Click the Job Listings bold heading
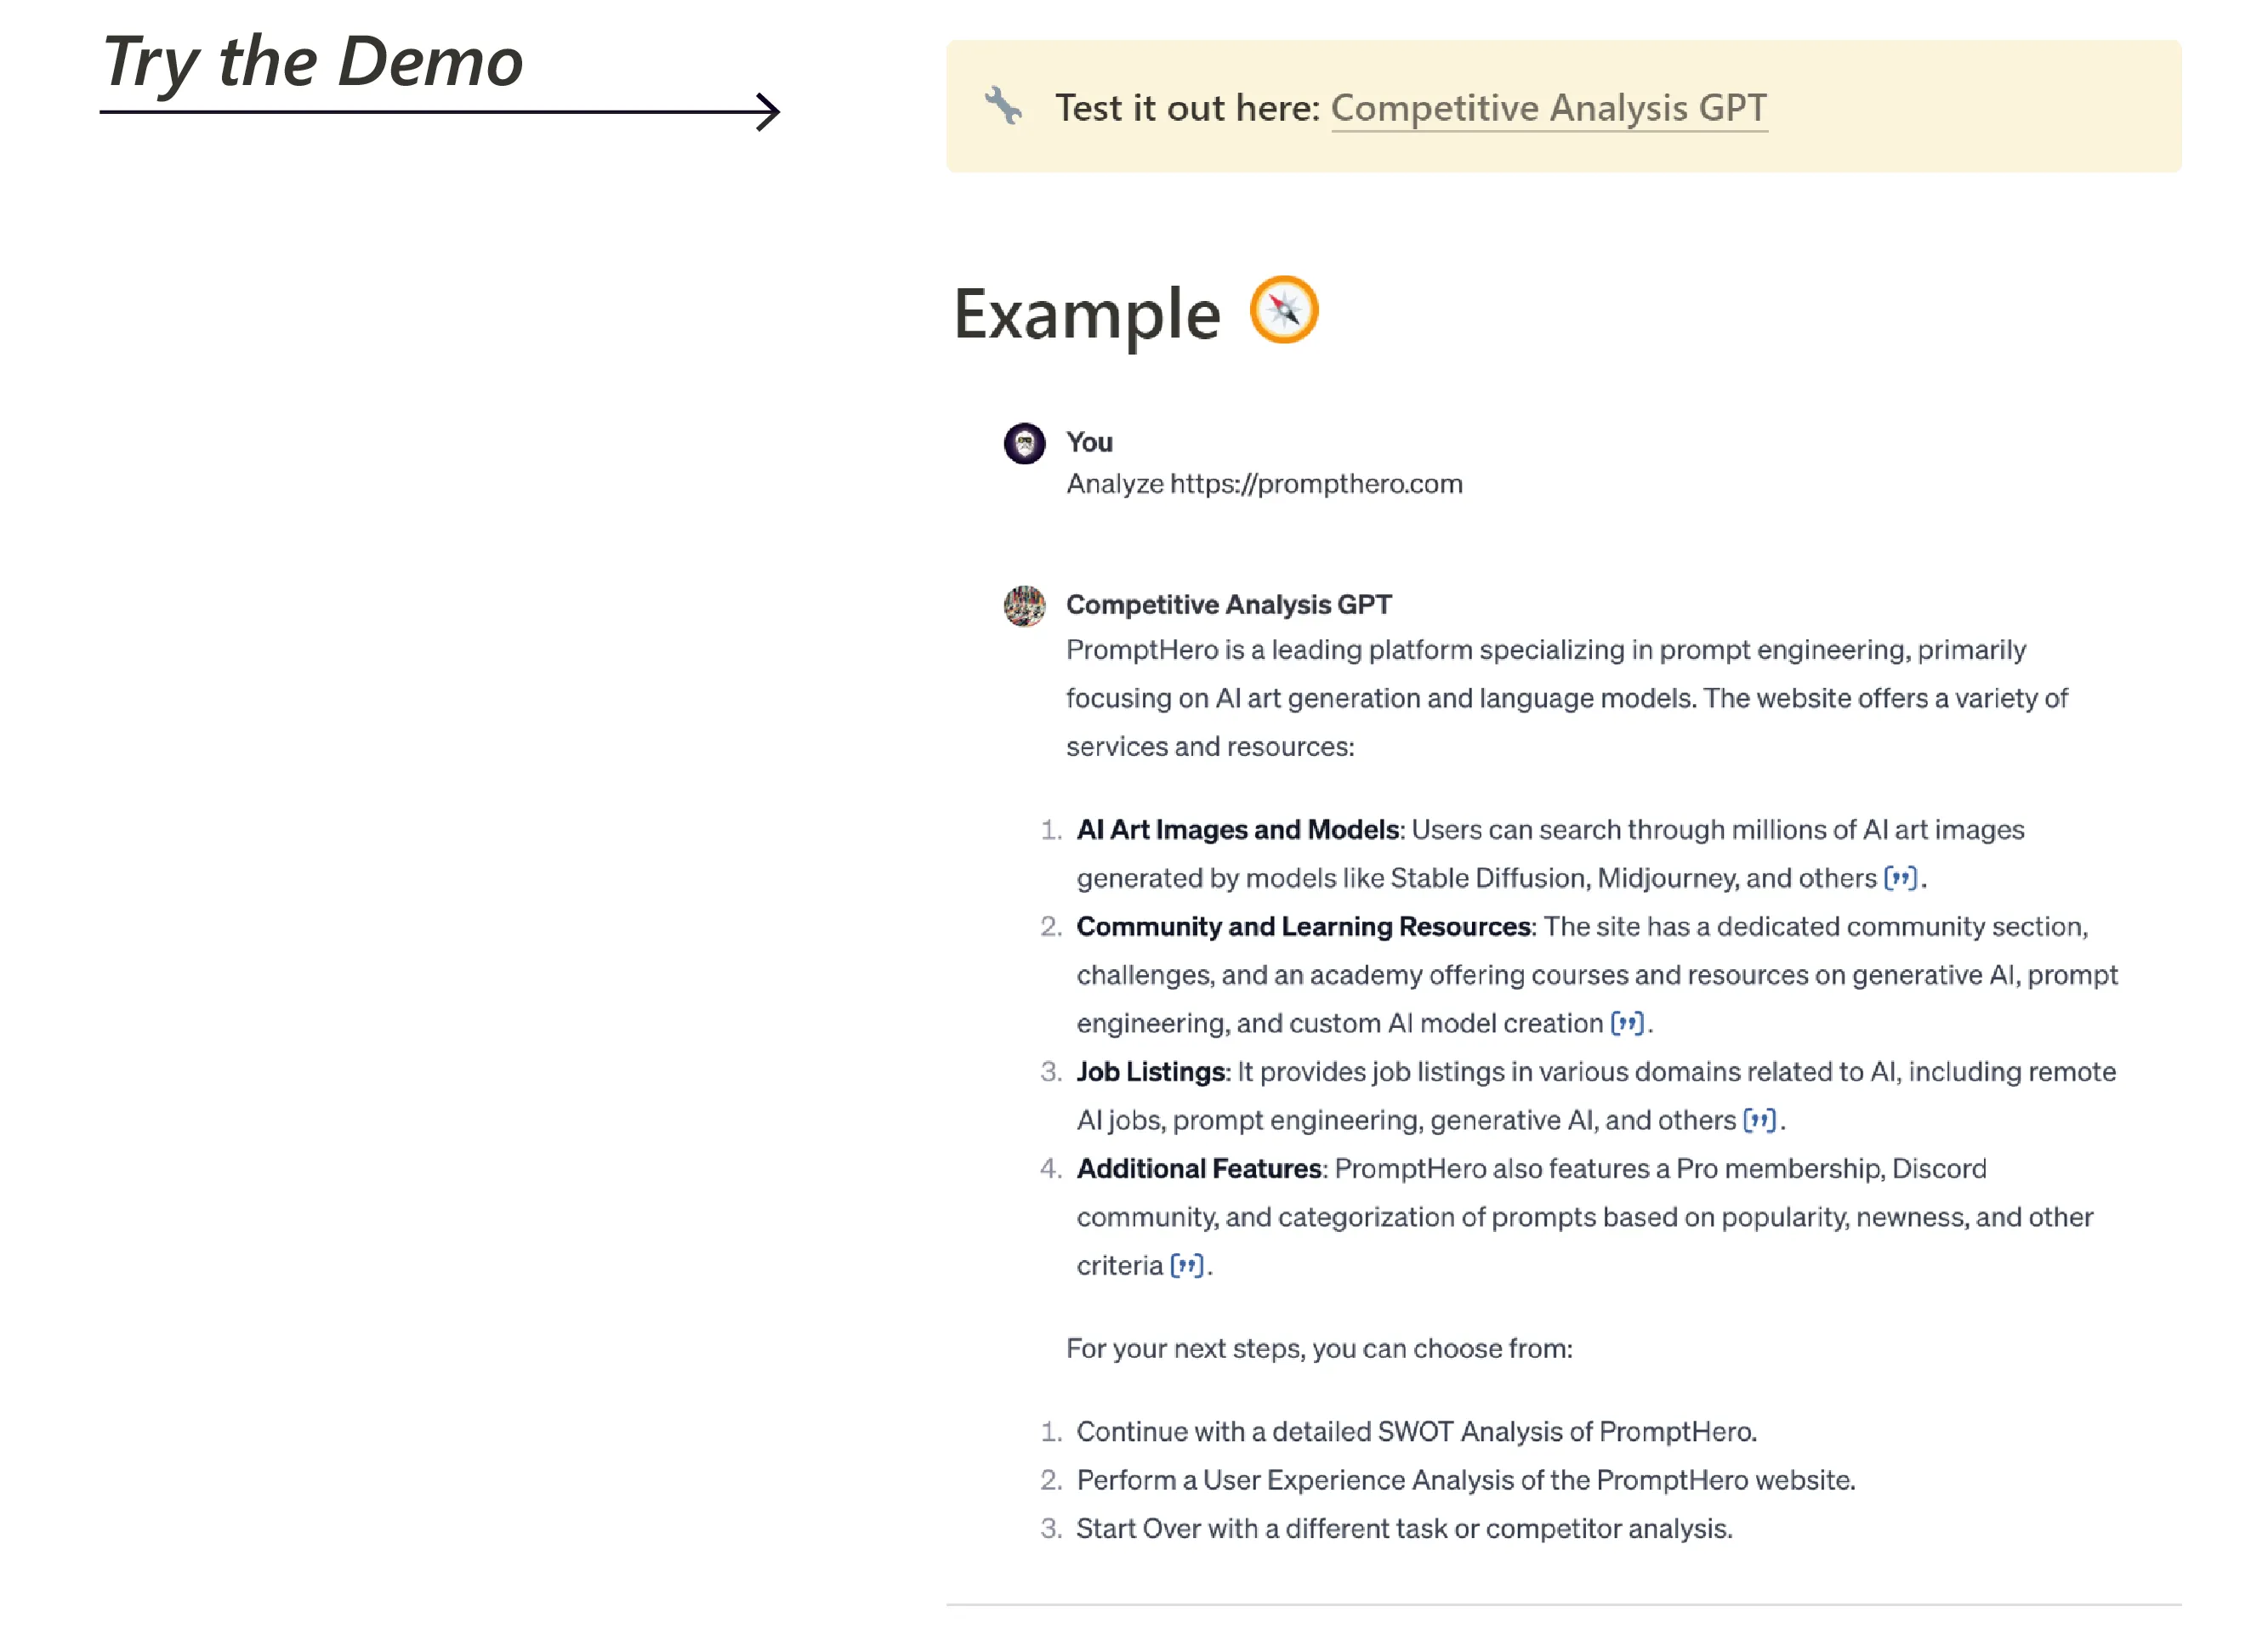 [1151, 1072]
